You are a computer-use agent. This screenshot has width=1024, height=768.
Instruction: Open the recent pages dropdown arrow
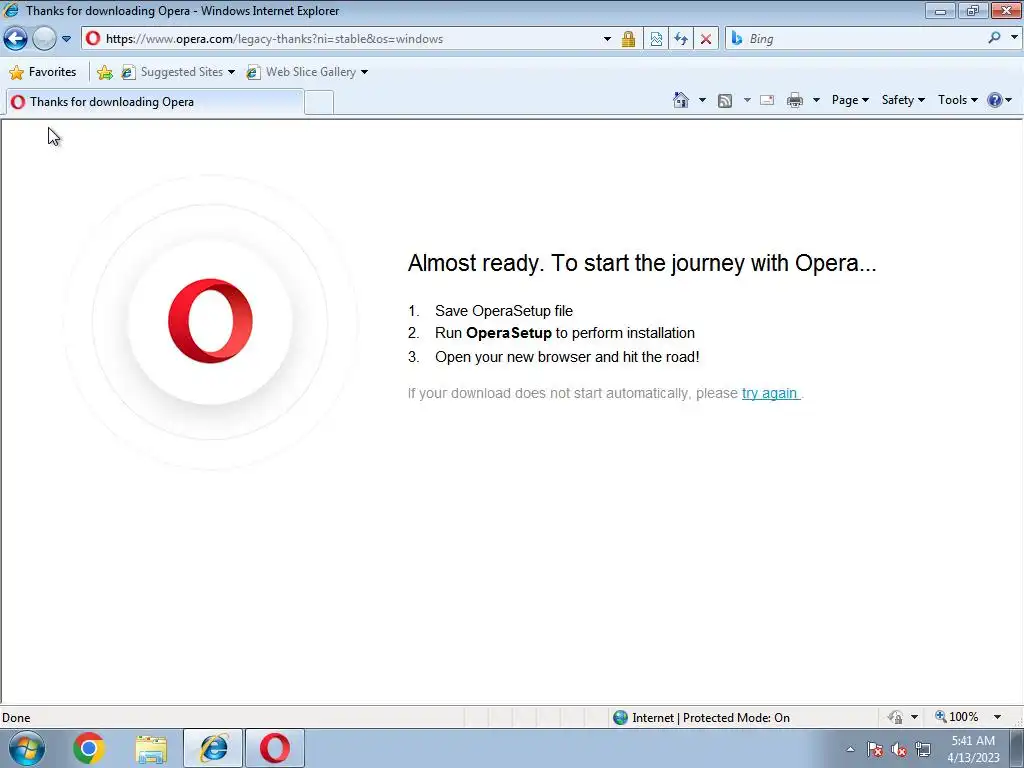click(x=66, y=39)
